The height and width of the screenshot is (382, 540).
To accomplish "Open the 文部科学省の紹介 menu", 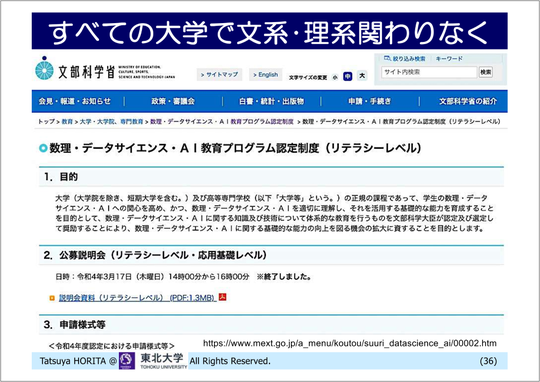I will click(468, 101).
